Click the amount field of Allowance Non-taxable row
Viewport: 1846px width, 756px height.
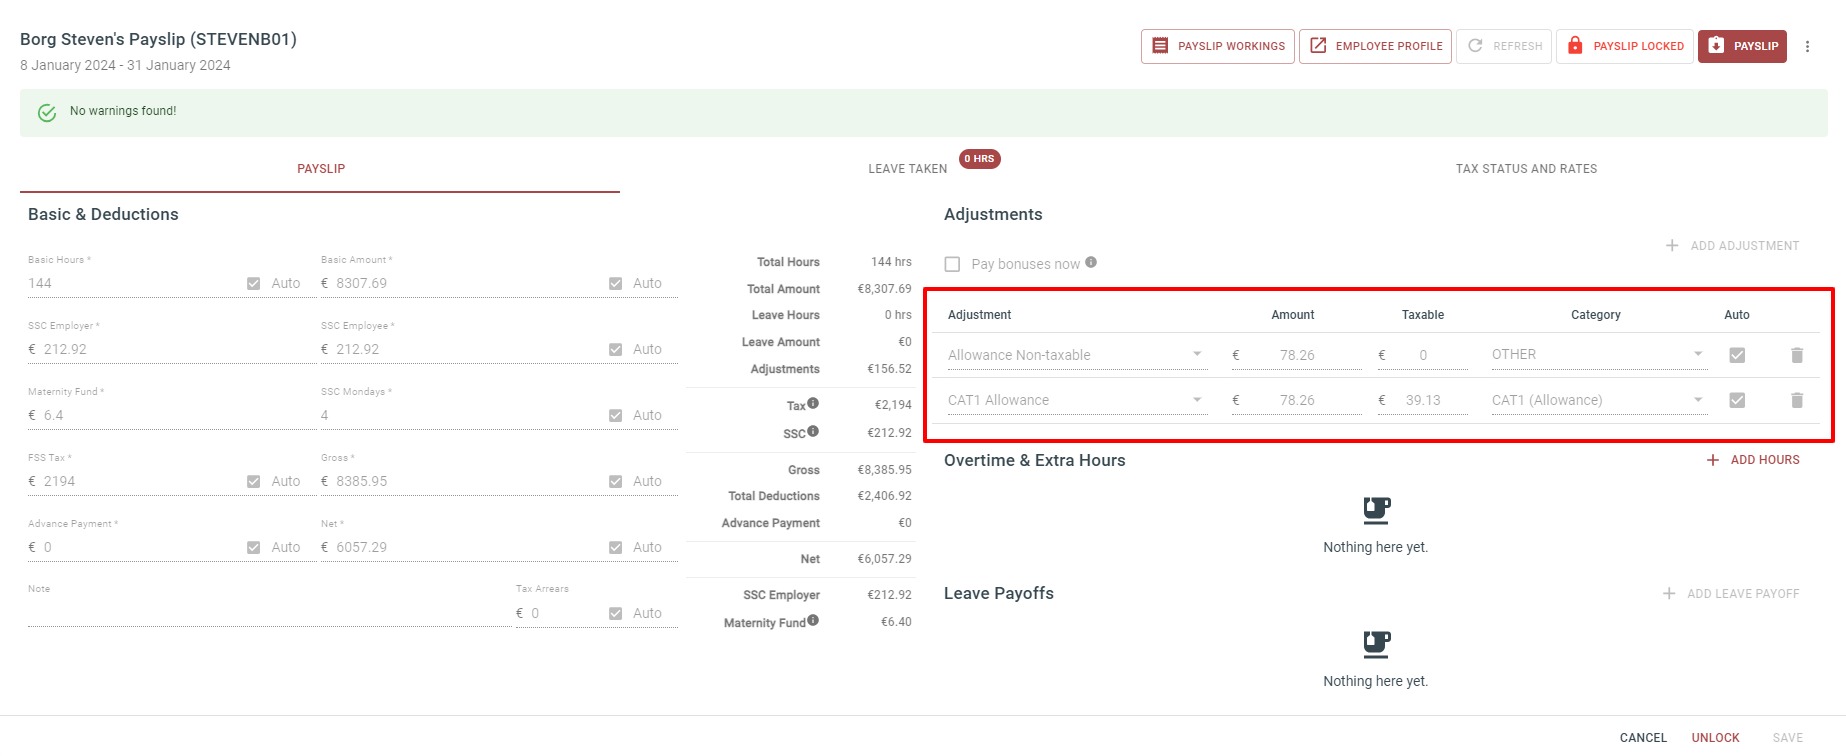pyautogui.click(x=1297, y=355)
